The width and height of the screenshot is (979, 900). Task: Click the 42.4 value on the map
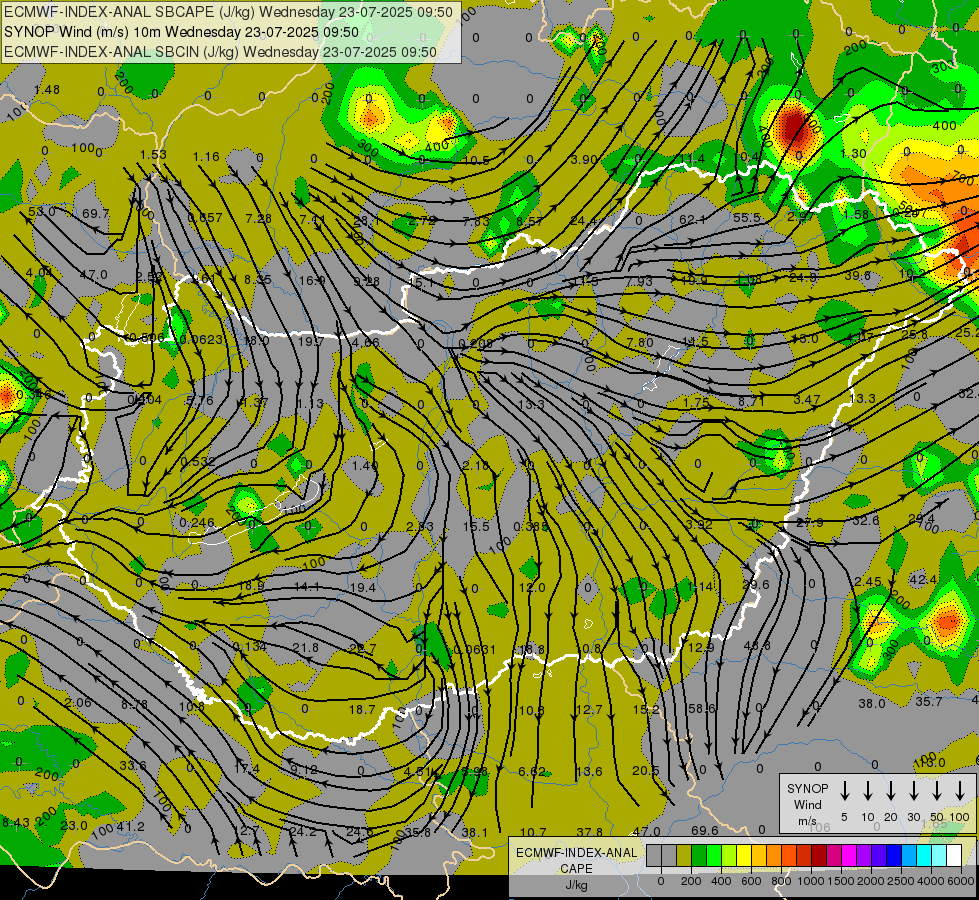pyautogui.click(x=923, y=580)
